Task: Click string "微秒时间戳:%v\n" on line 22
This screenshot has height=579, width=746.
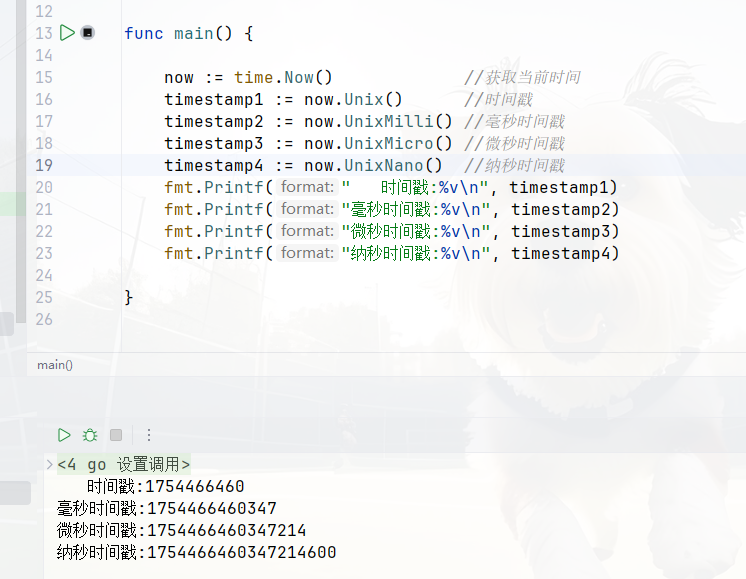Action: pos(416,231)
